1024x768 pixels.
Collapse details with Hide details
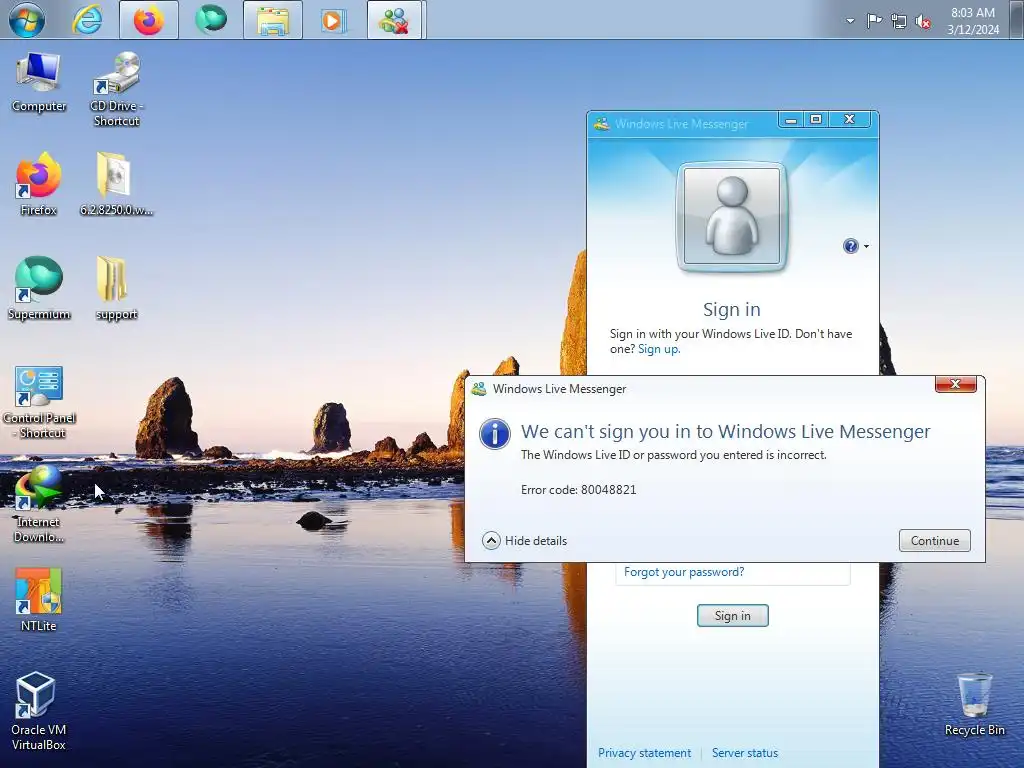pos(524,541)
